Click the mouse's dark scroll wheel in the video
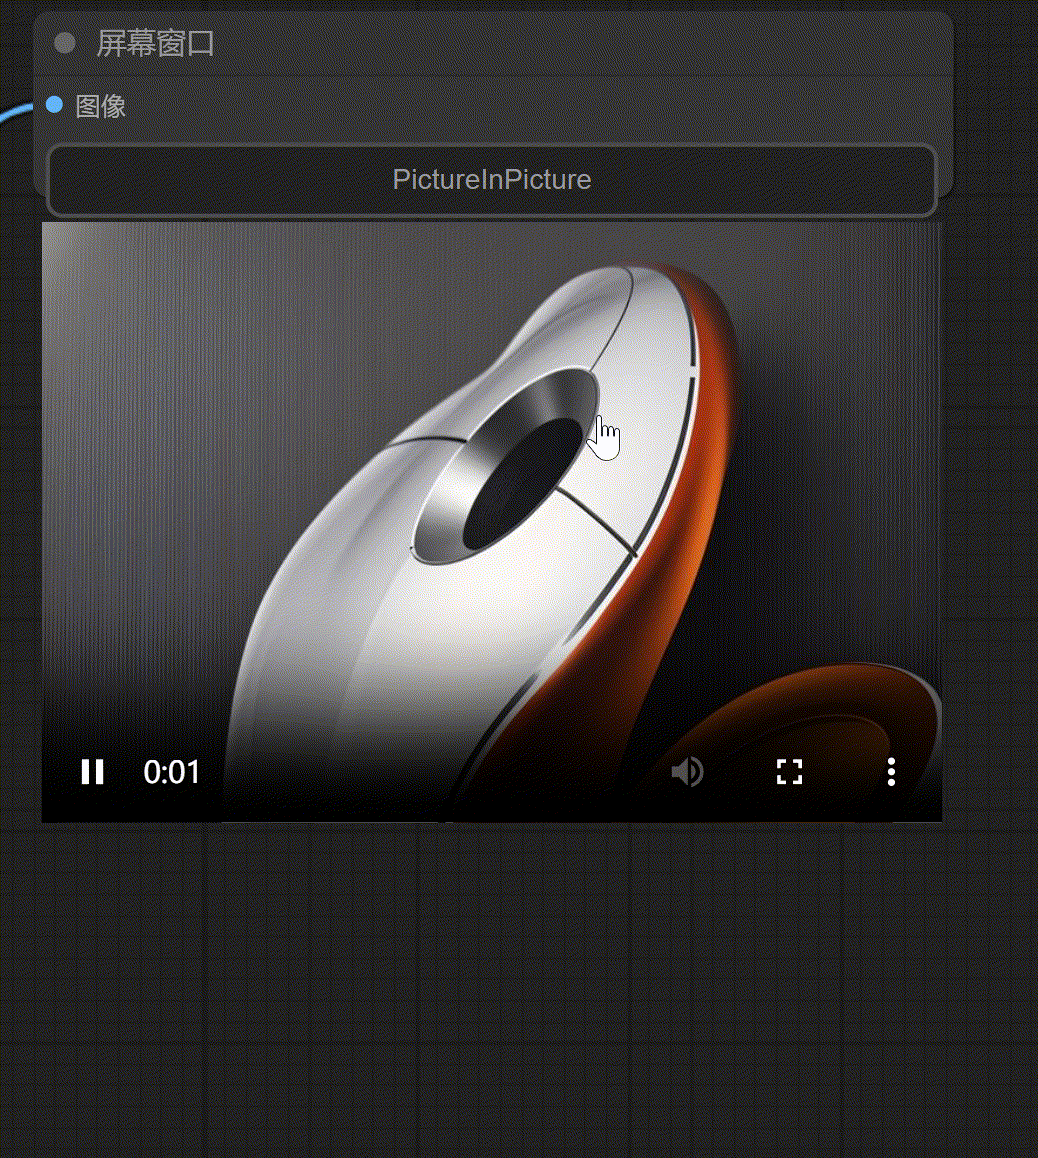Image resolution: width=1038 pixels, height=1158 pixels. tap(523, 482)
